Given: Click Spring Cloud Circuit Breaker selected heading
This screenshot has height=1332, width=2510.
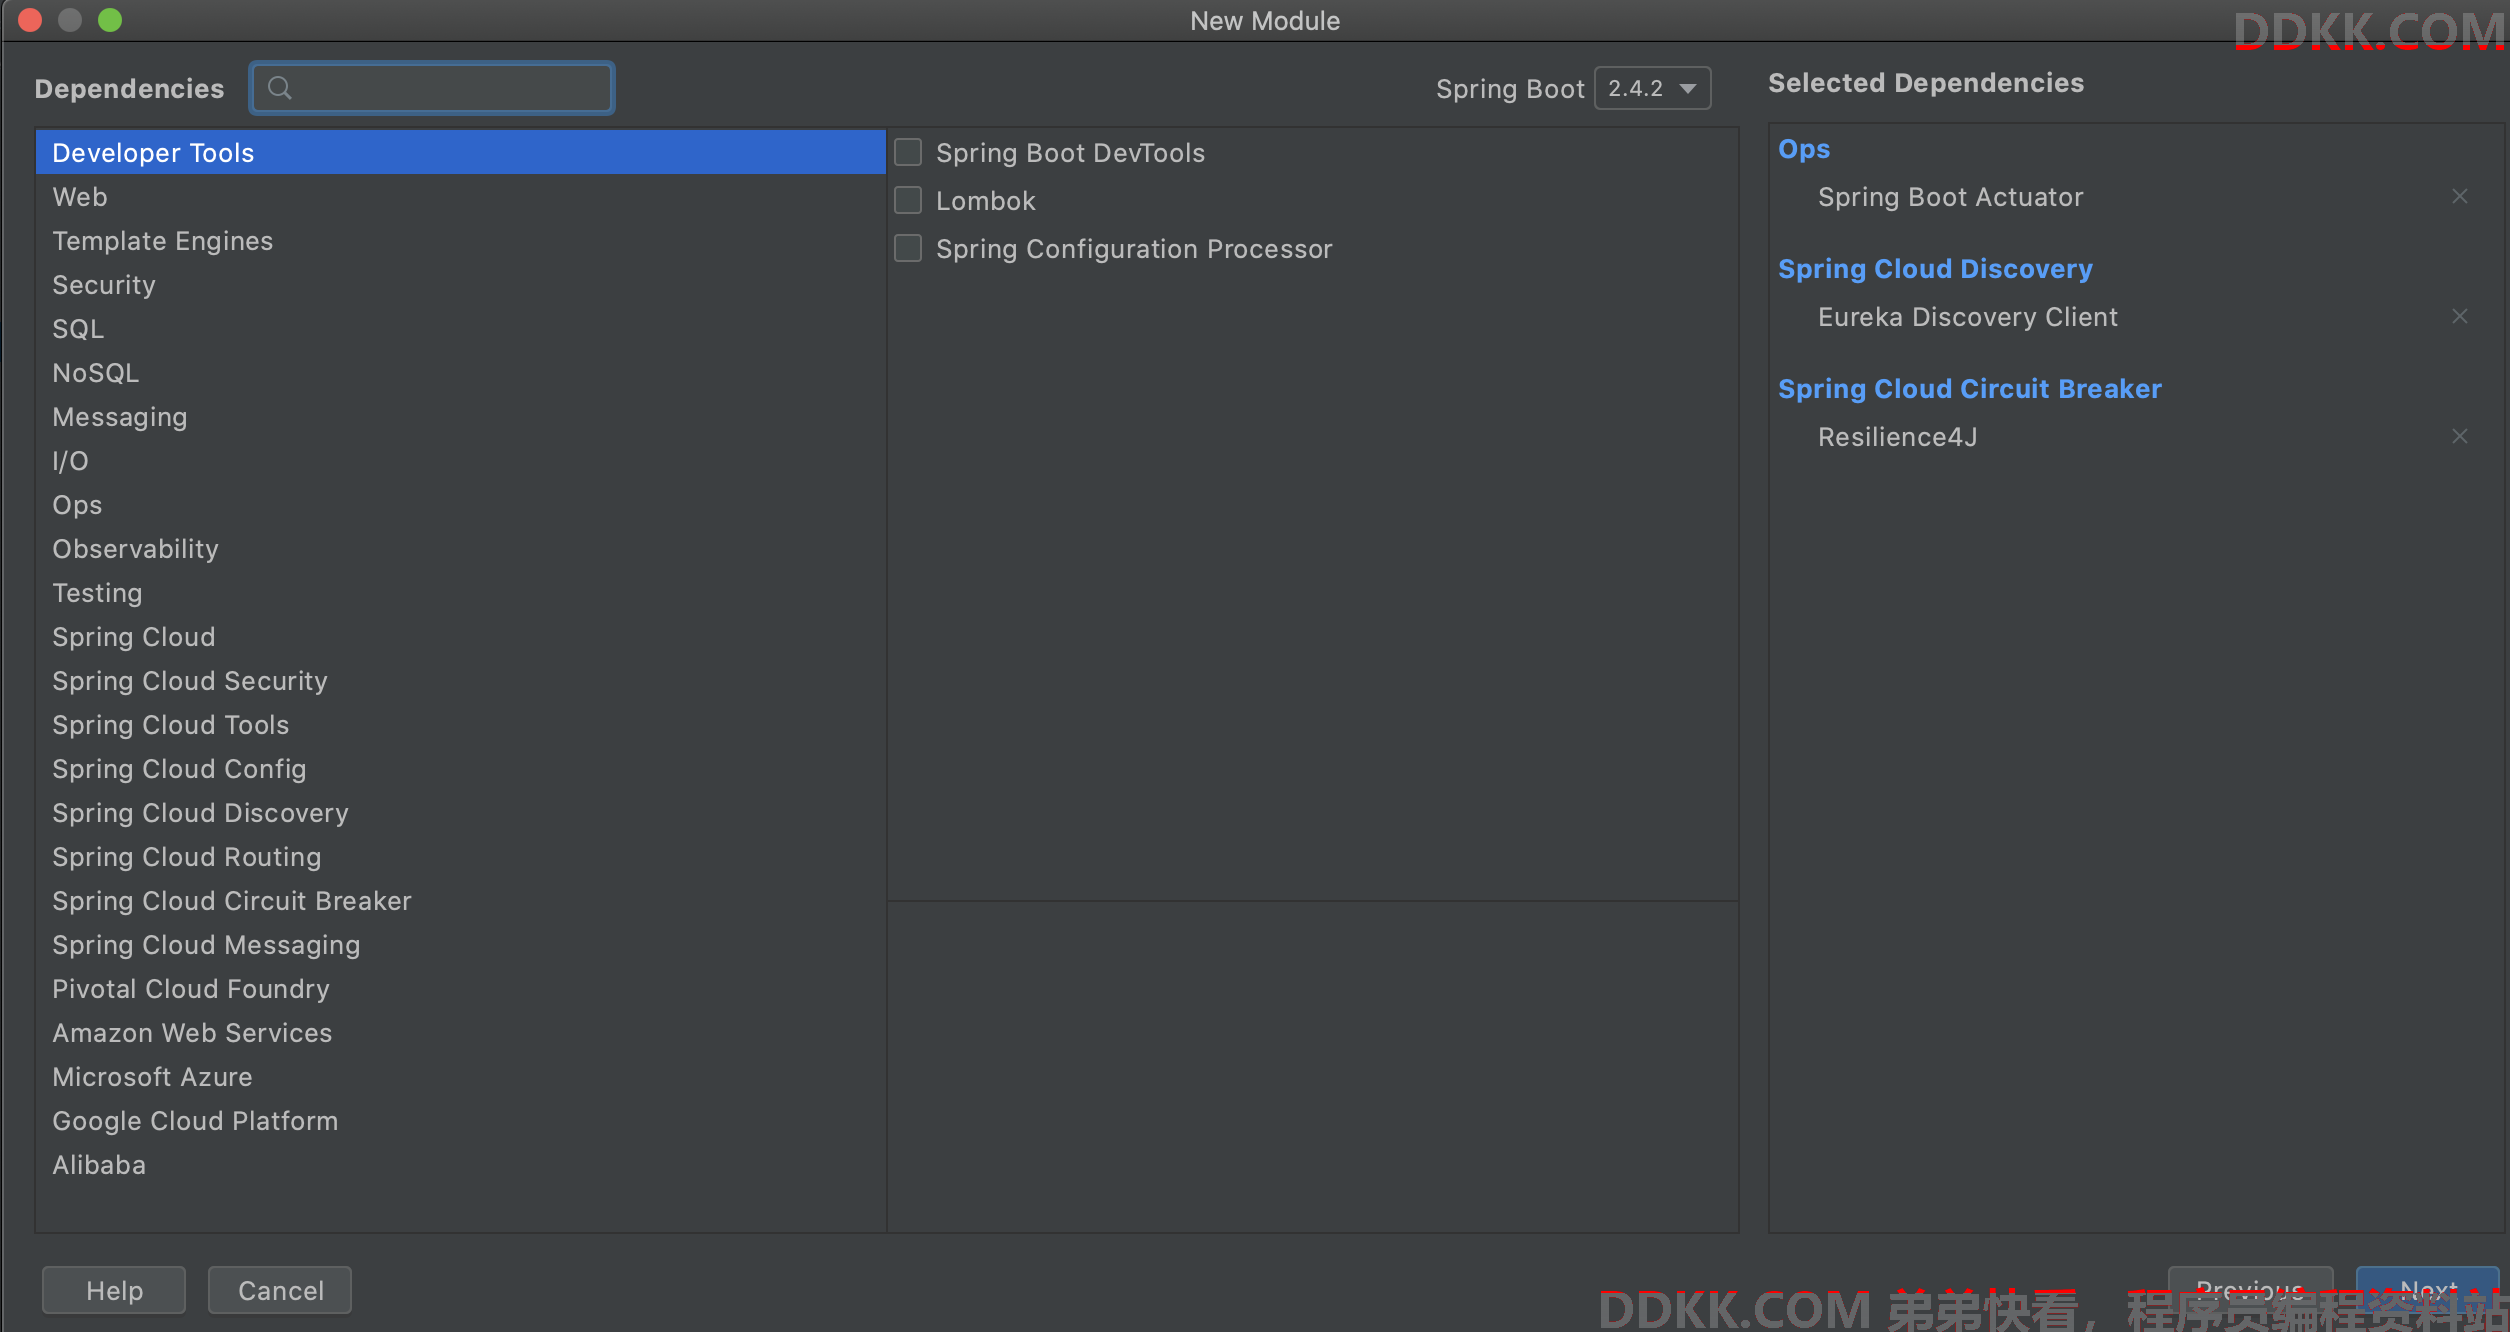Looking at the screenshot, I should (x=1970, y=388).
